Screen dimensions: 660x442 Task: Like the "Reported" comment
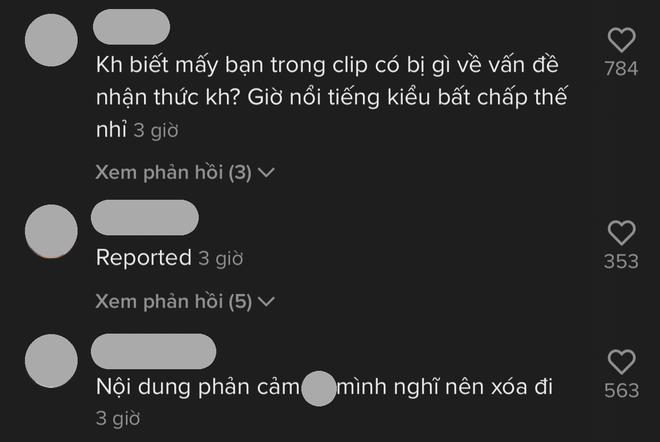pos(621,232)
